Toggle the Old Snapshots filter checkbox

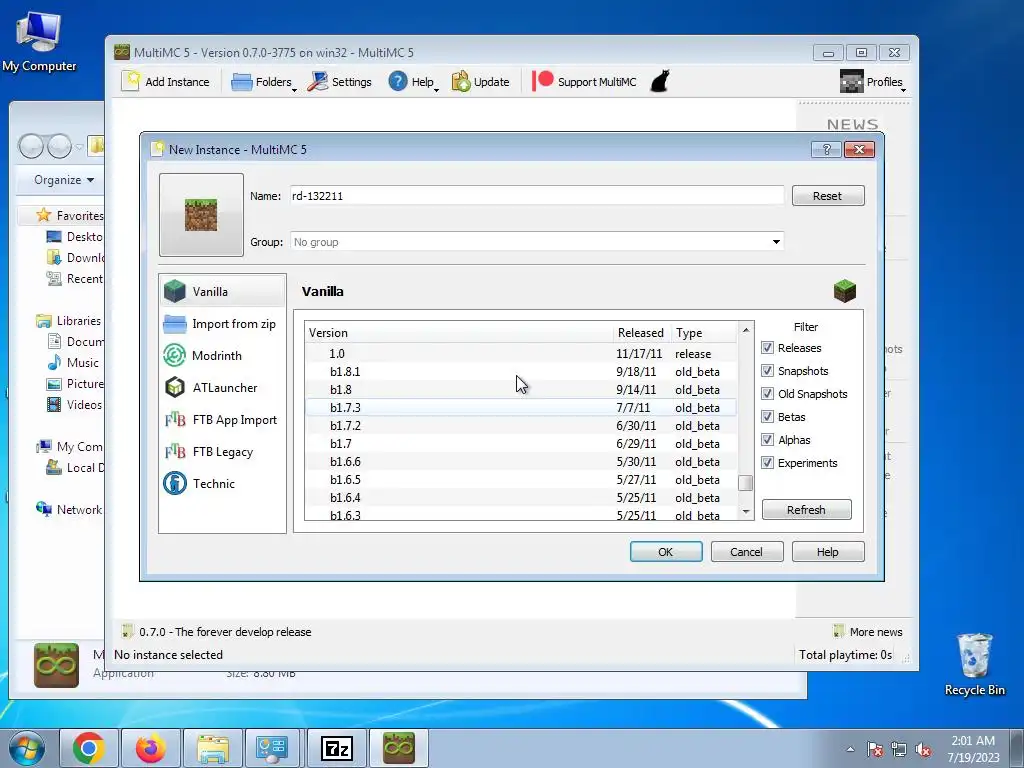point(767,394)
